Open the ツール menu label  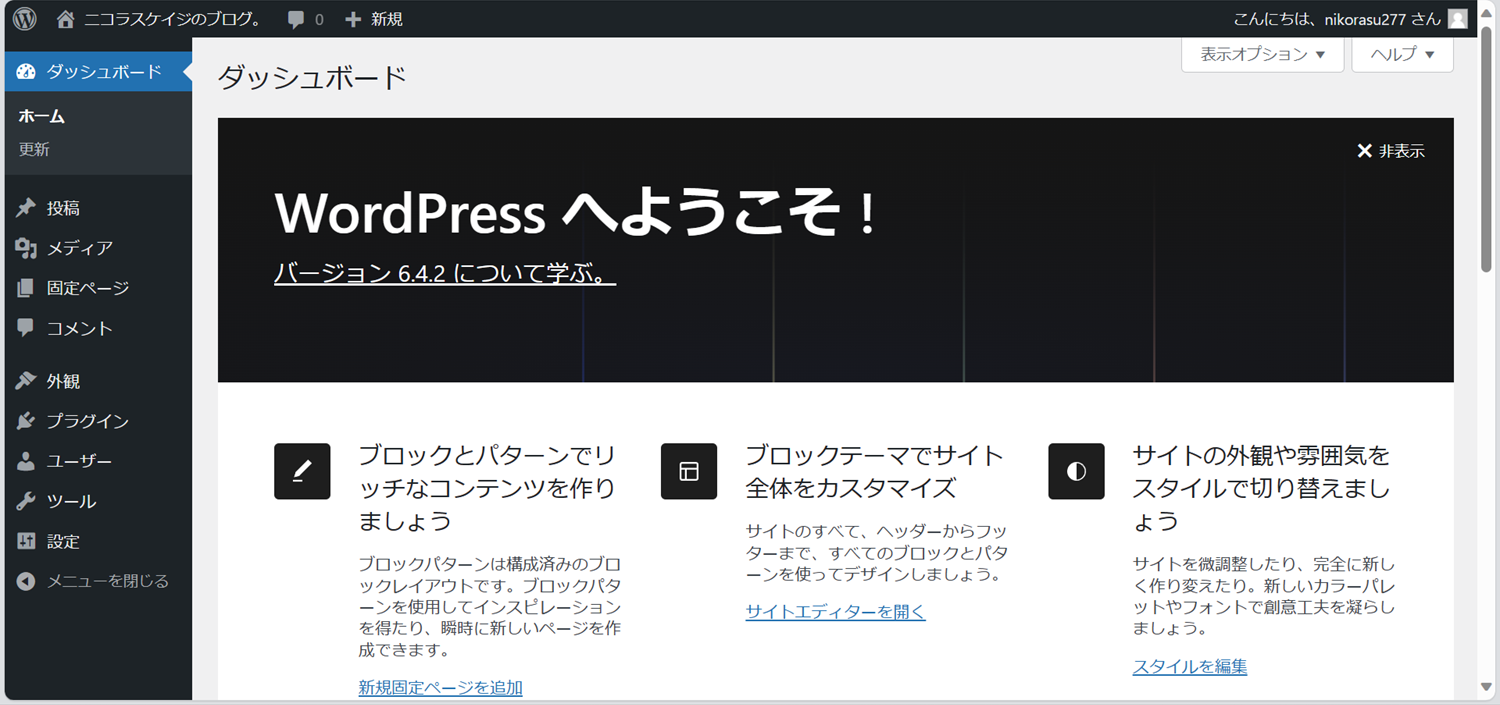point(71,501)
